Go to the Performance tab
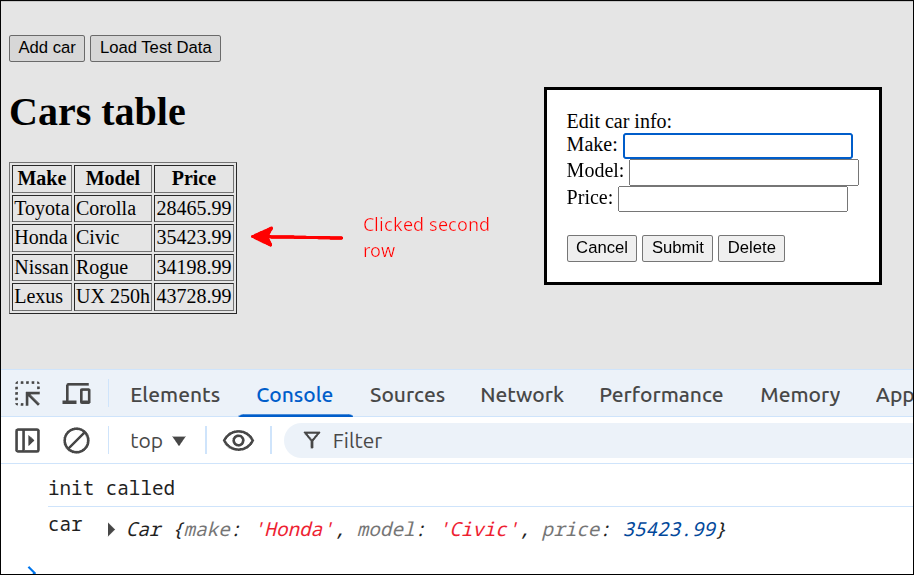Viewport: 914px width, 575px height. click(661, 395)
